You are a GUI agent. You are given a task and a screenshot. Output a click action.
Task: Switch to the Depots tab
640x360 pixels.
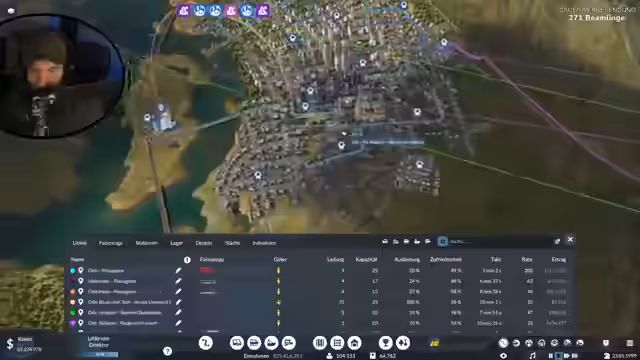(x=204, y=243)
